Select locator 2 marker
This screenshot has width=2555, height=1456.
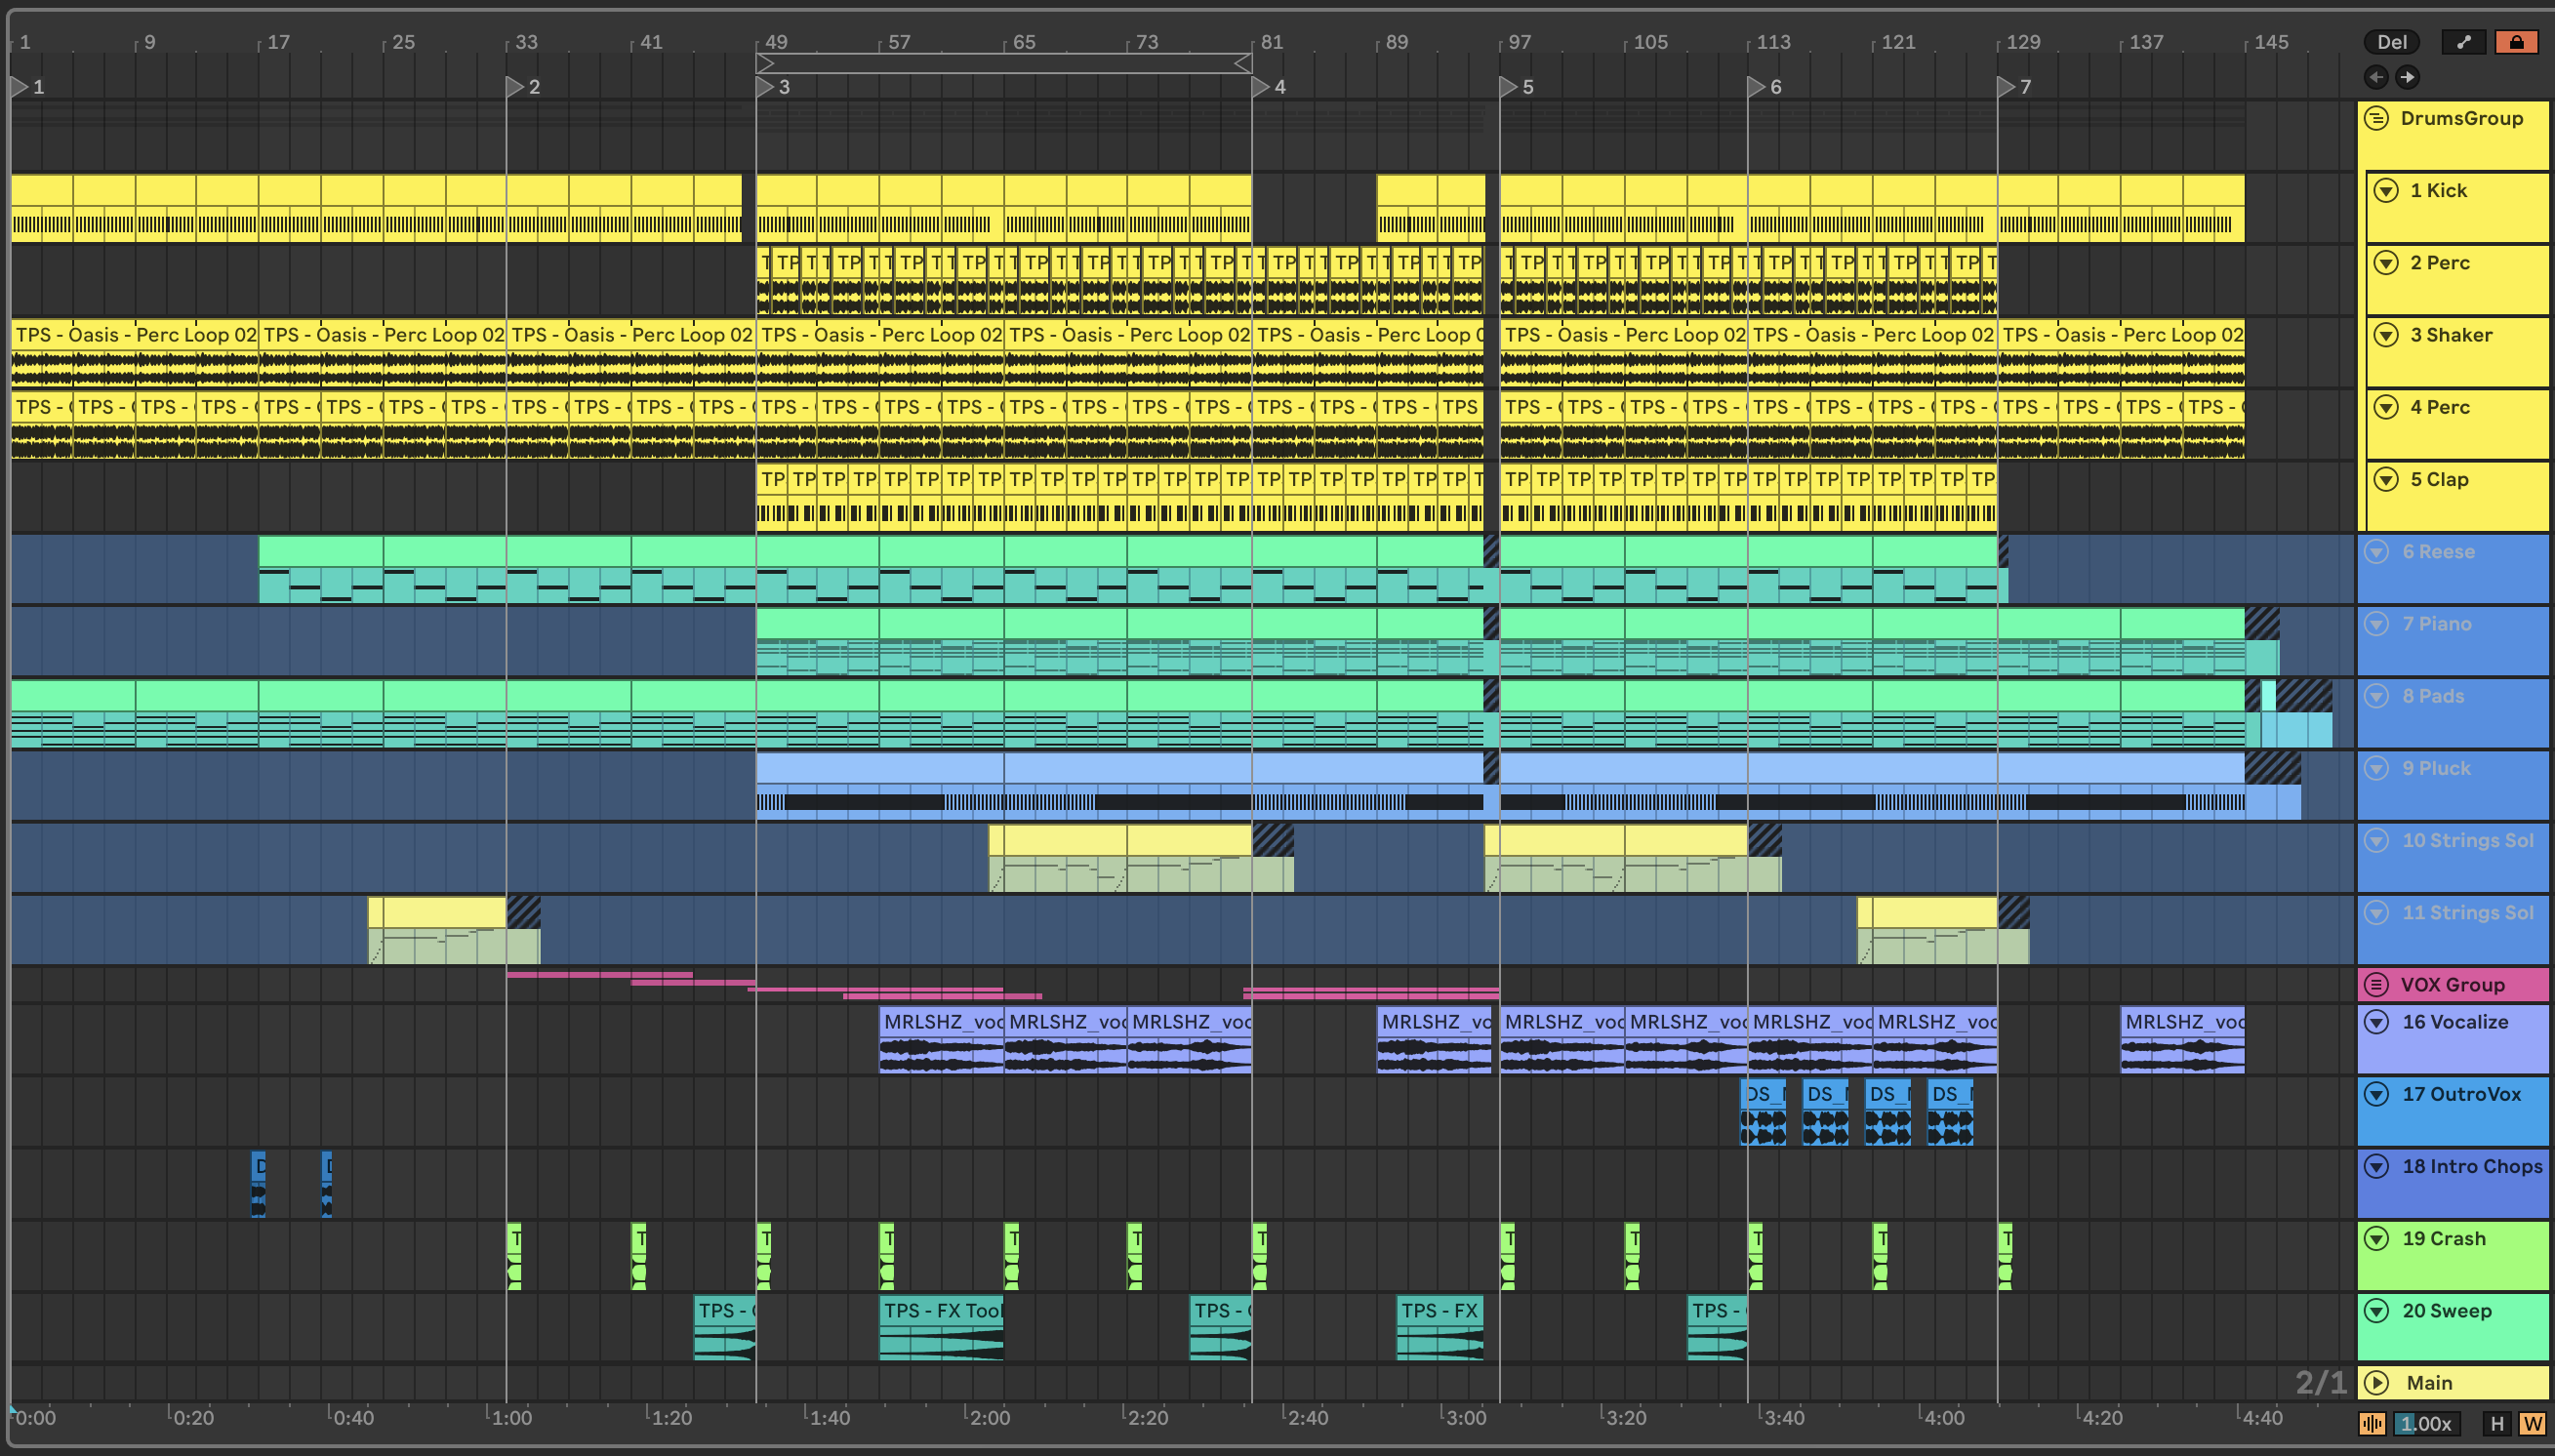516,87
